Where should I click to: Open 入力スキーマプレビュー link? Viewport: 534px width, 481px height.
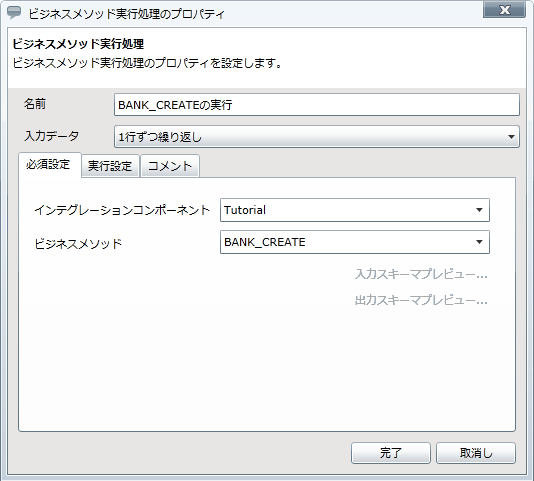point(421,274)
